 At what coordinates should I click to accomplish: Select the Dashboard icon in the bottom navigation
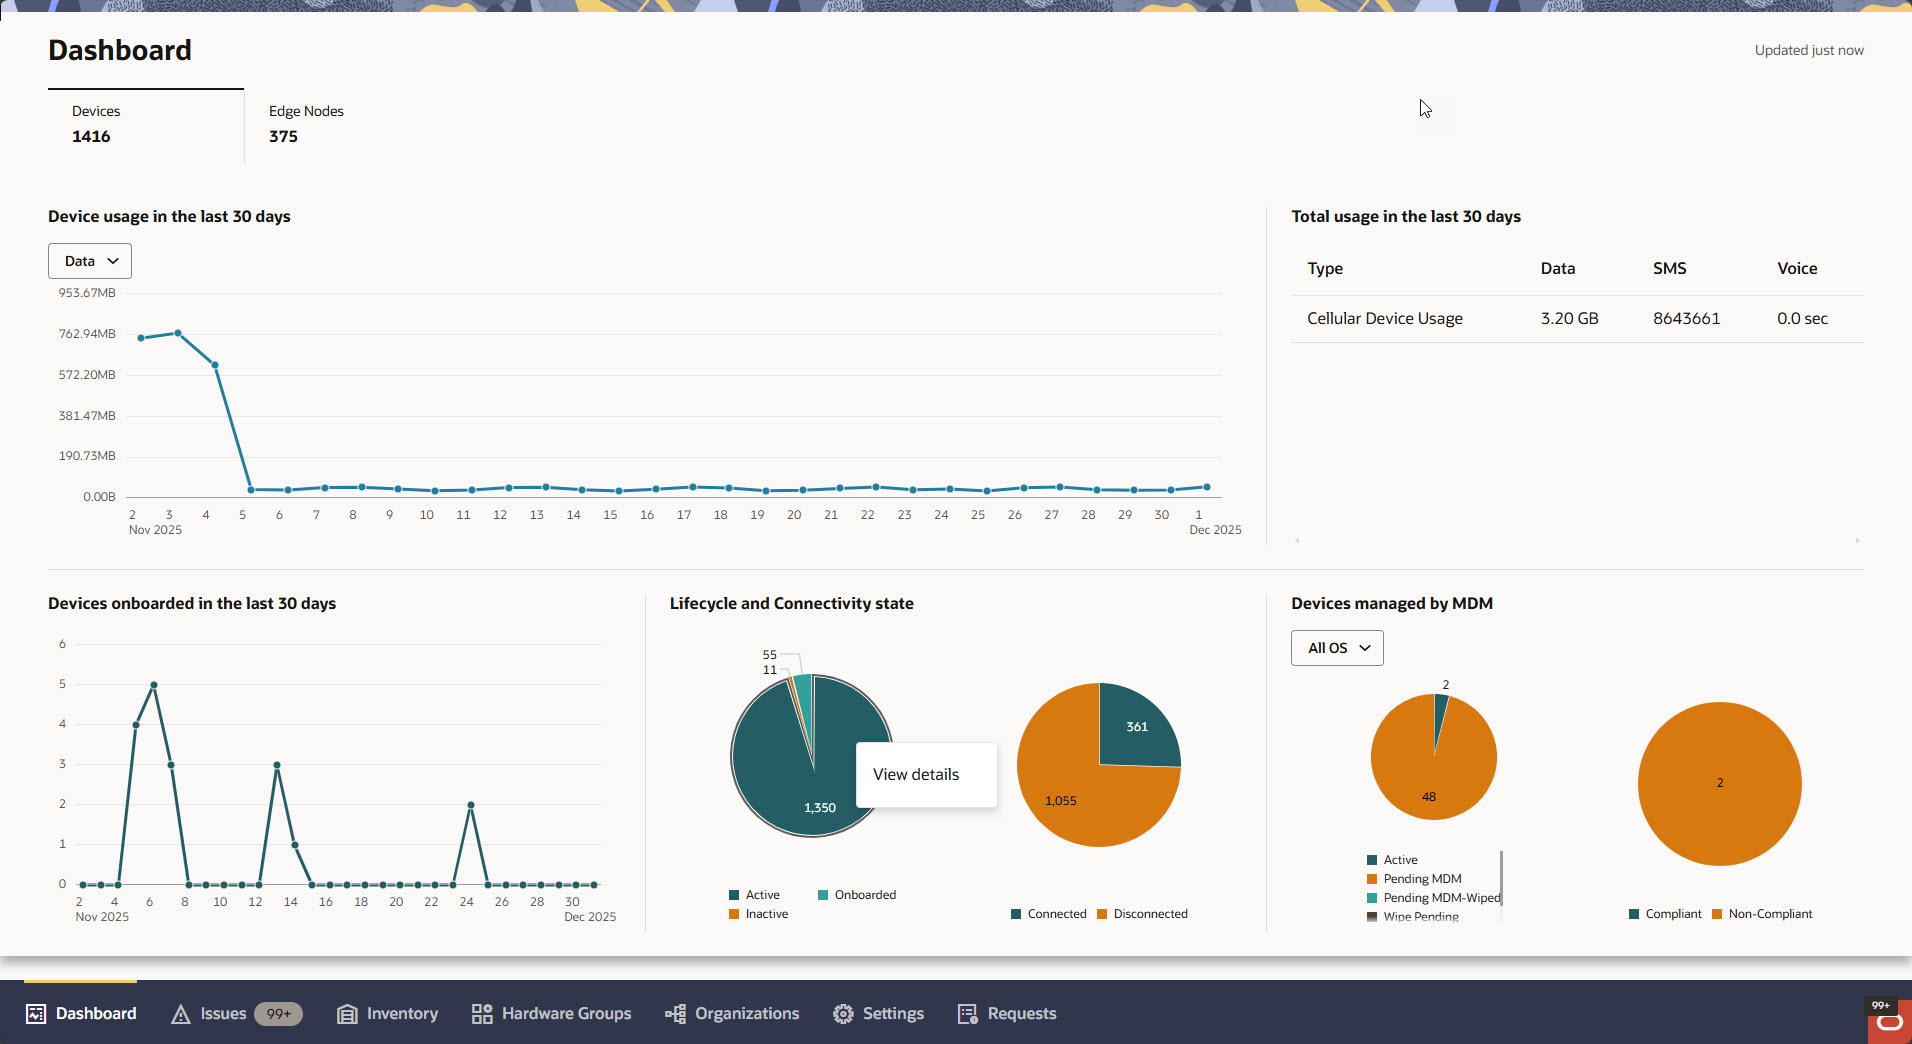point(35,1013)
